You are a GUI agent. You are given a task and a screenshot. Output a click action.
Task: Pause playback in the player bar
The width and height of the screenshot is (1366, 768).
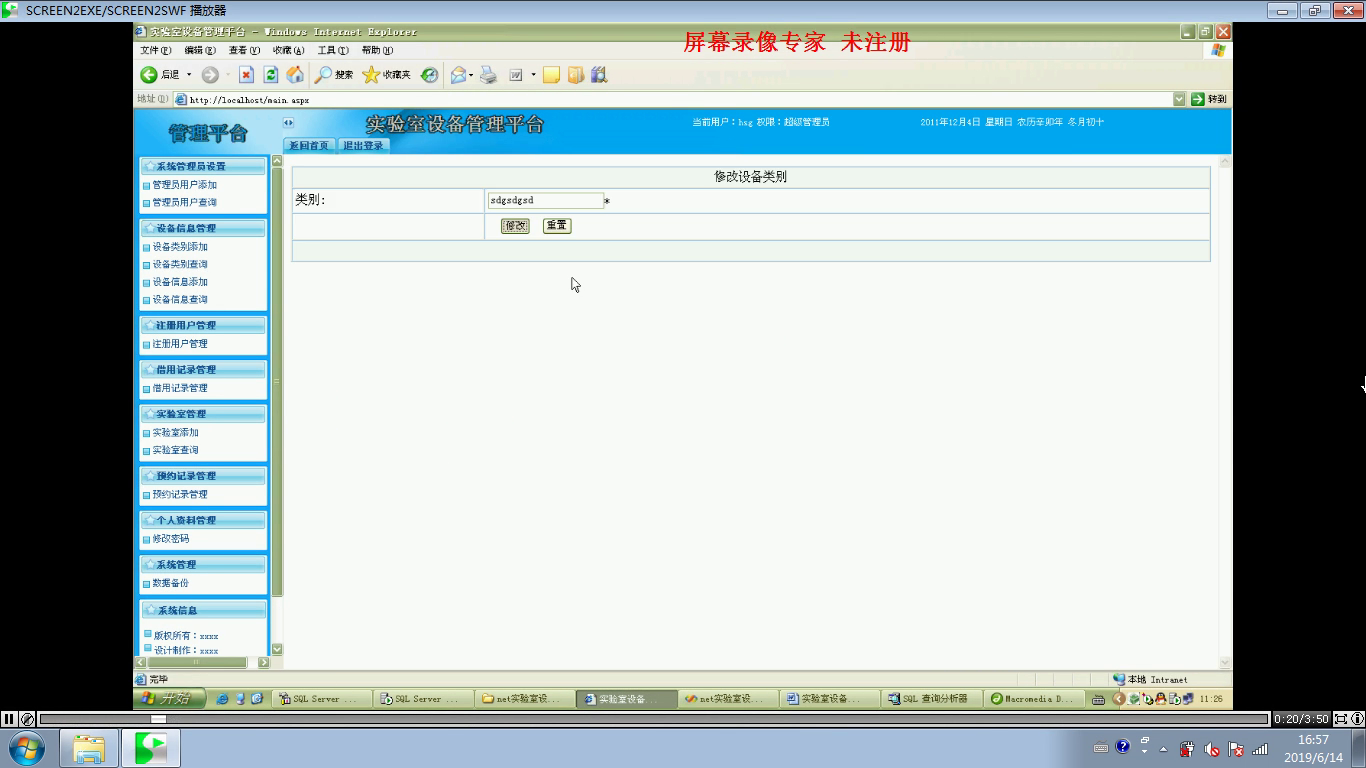pyautogui.click(x=9, y=718)
